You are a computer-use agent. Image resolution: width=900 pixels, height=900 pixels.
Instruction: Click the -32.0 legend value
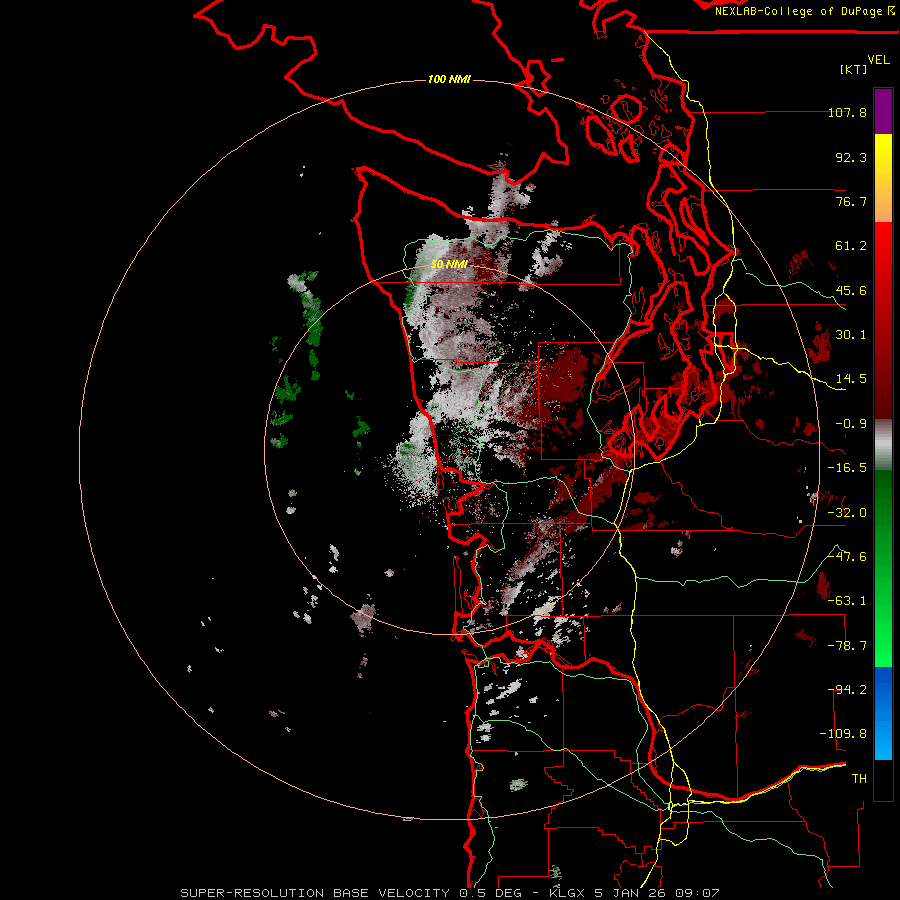pos(847,513)
